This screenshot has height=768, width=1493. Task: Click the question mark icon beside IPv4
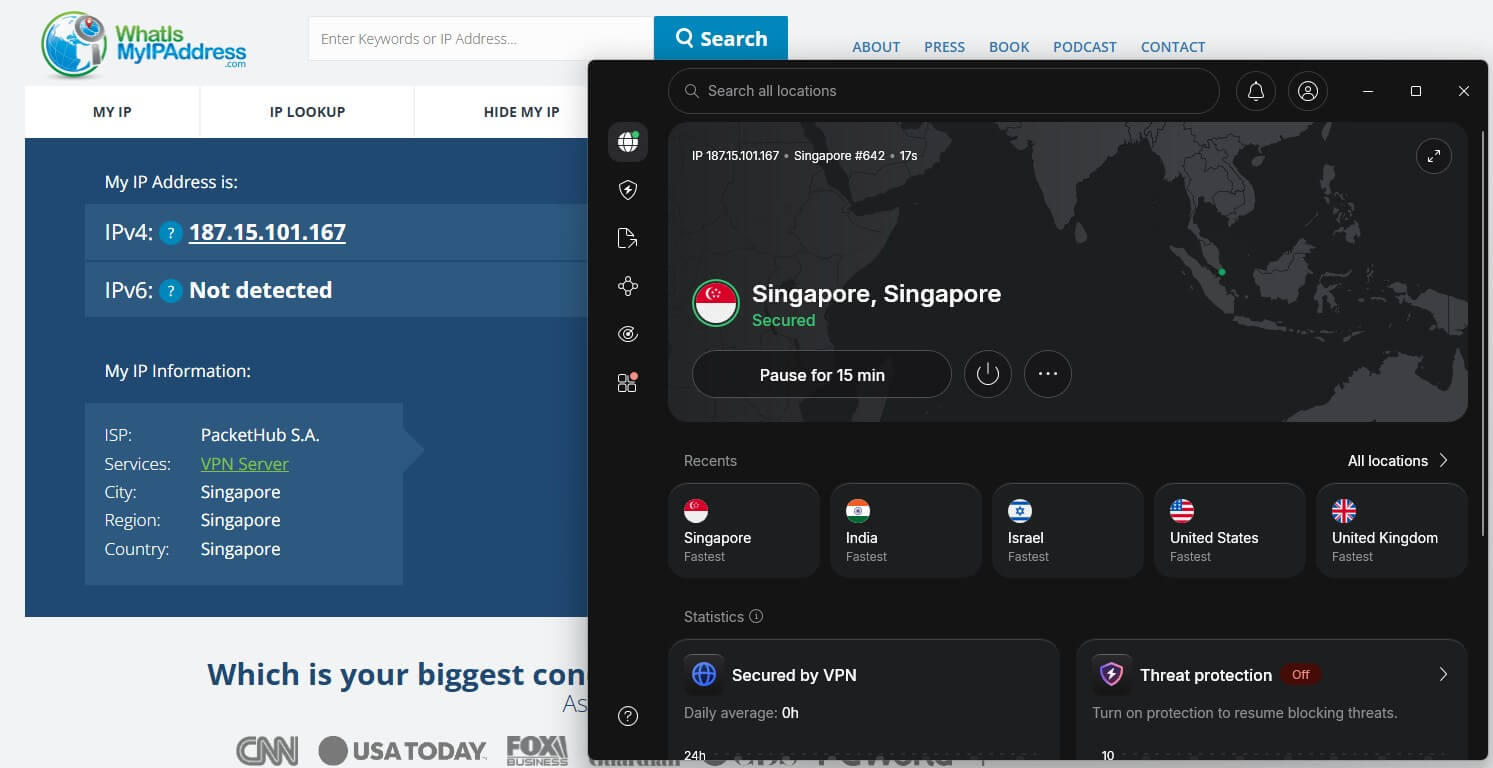coord(171,233)
